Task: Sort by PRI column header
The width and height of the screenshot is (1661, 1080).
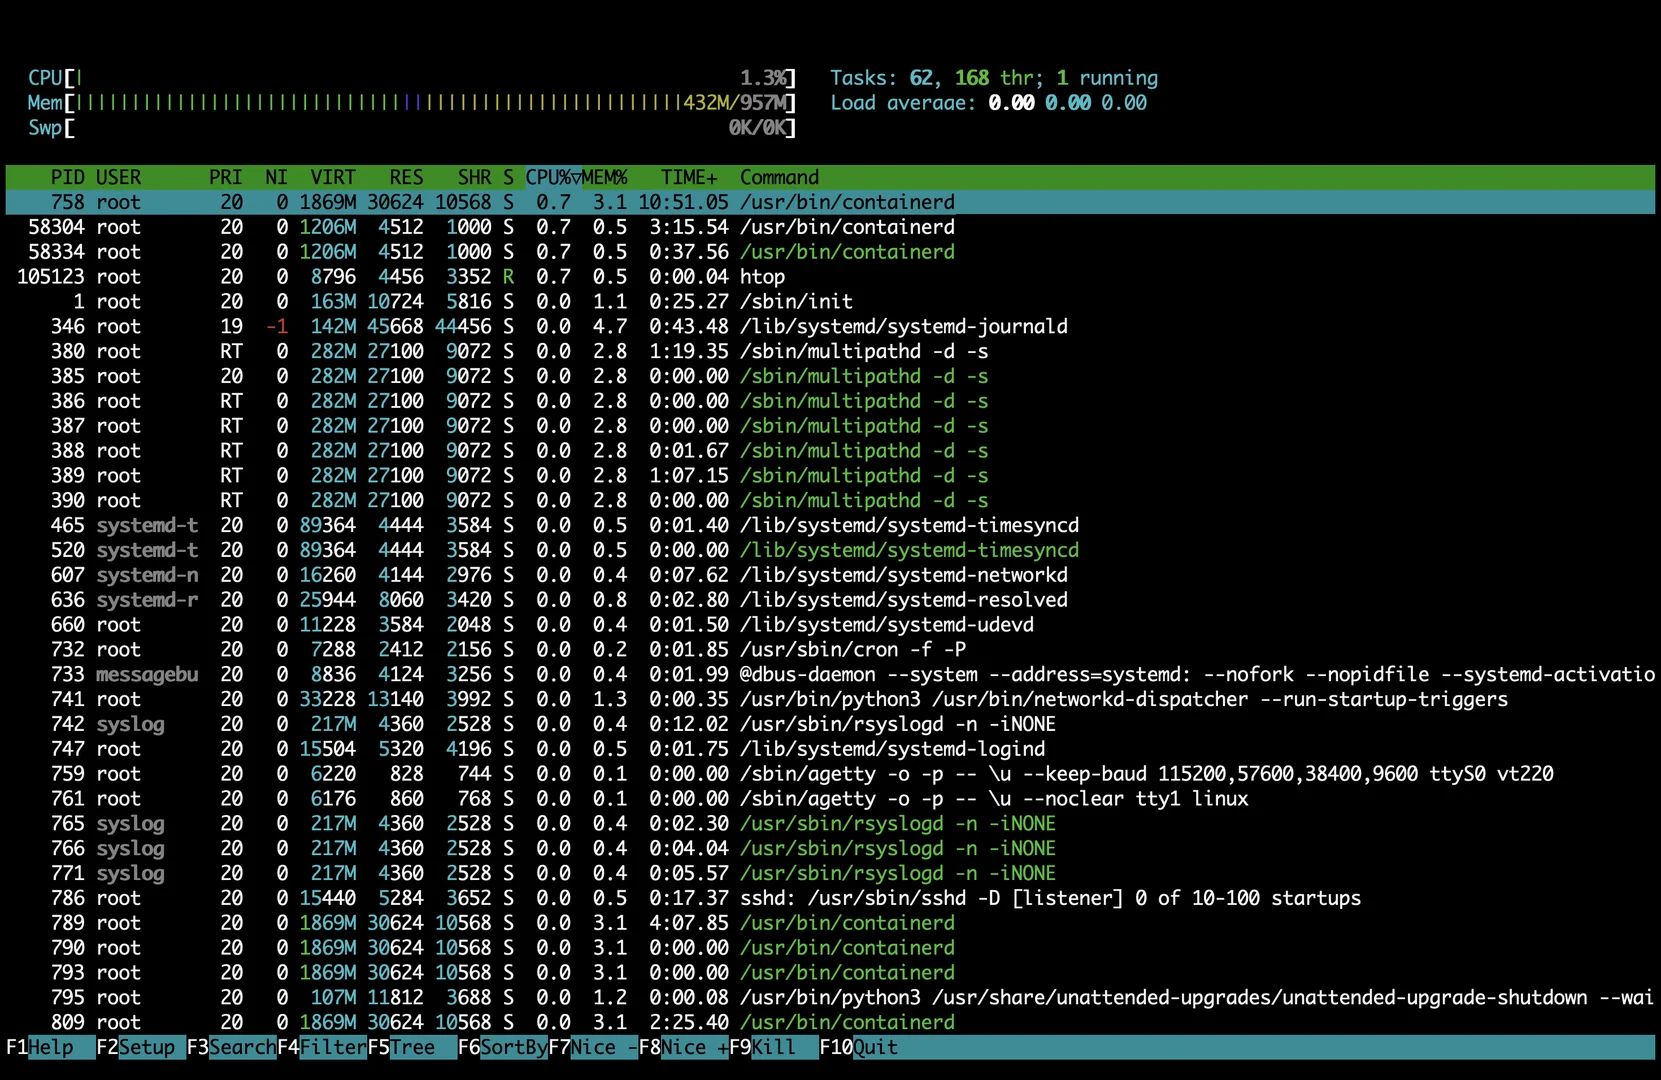Action: click(x=226, y=177)
